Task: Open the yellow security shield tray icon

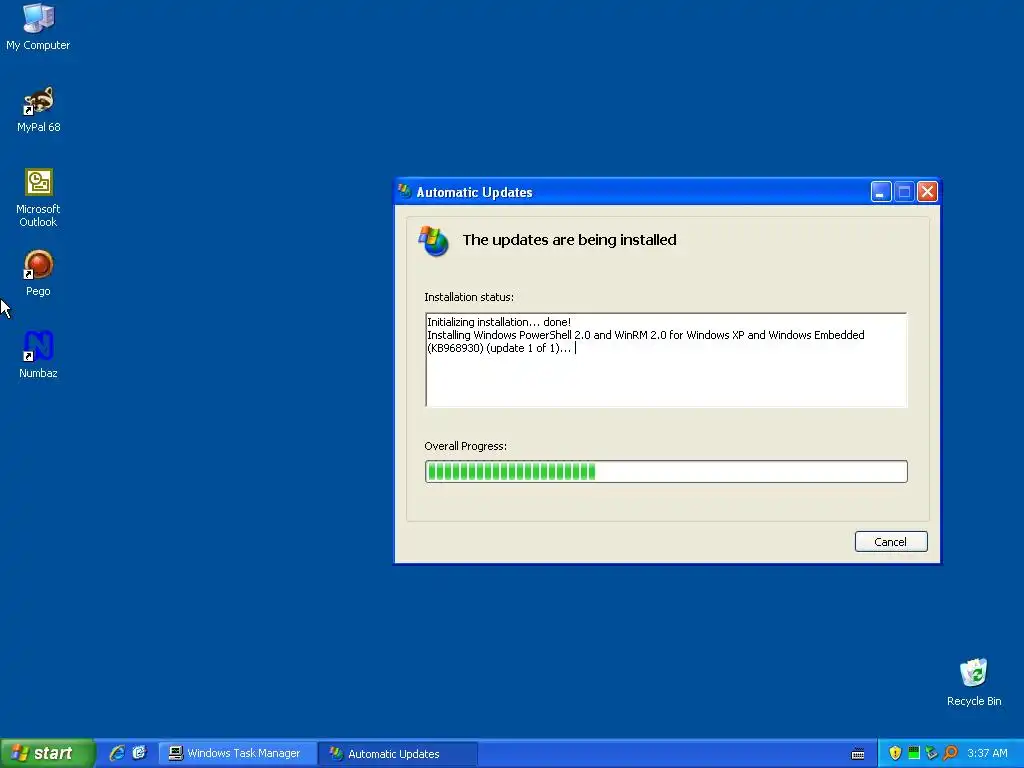Action: tap(895, 753)
